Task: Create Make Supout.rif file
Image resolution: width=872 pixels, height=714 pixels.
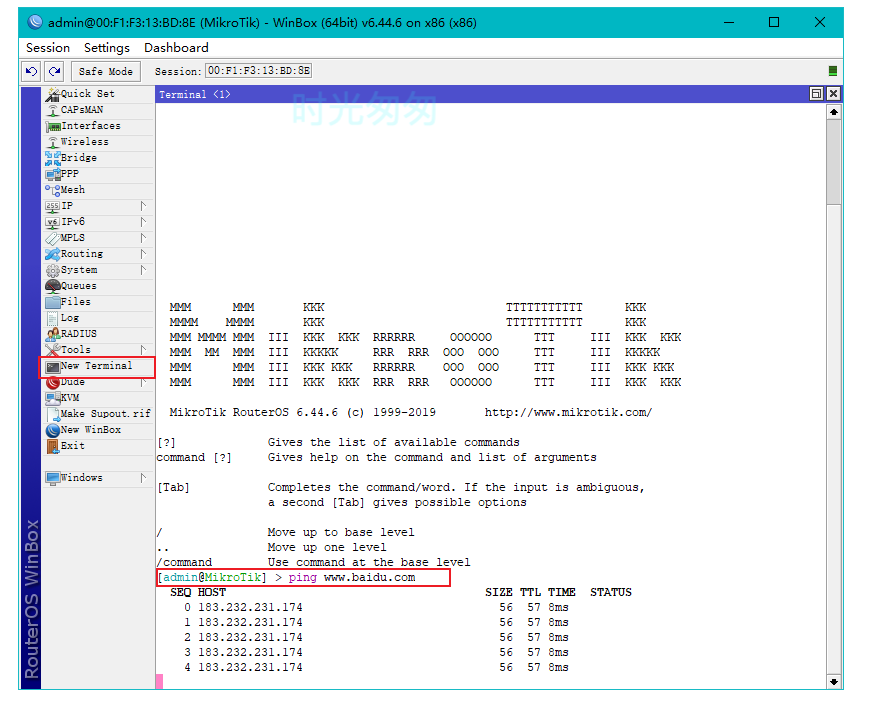Action: coord(98,414)
